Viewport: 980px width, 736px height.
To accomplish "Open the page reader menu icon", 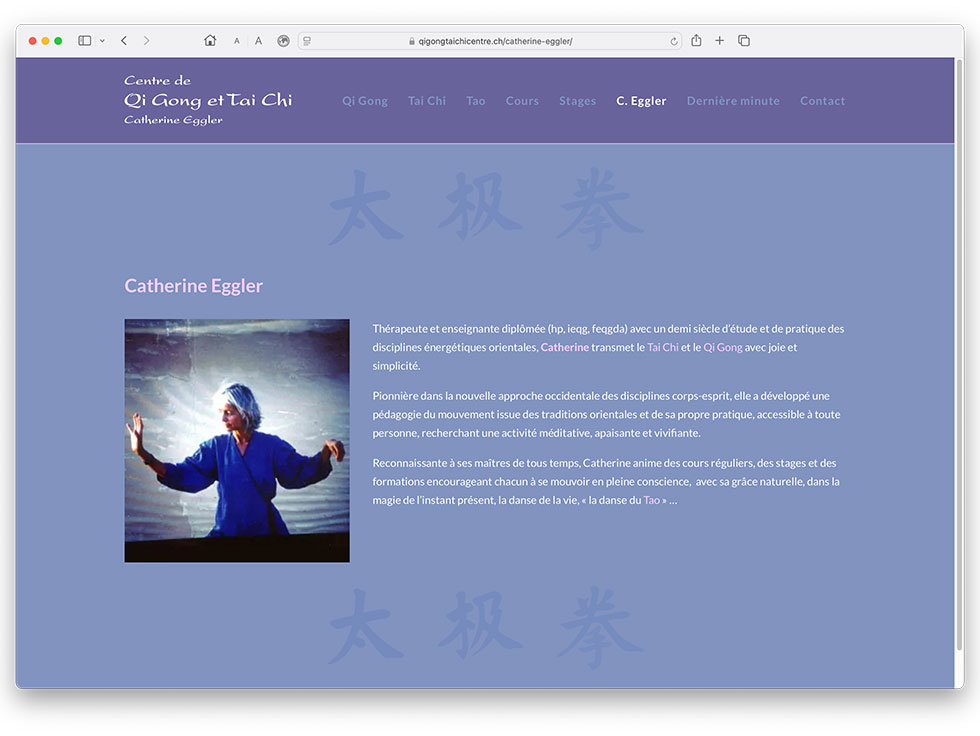I will (x=307, y=41).
